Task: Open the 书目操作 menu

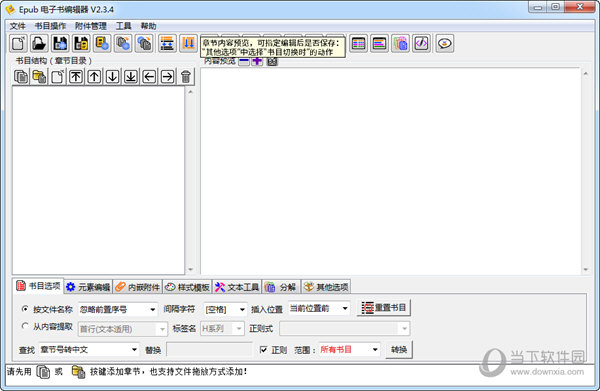Action: click(50, 26)
